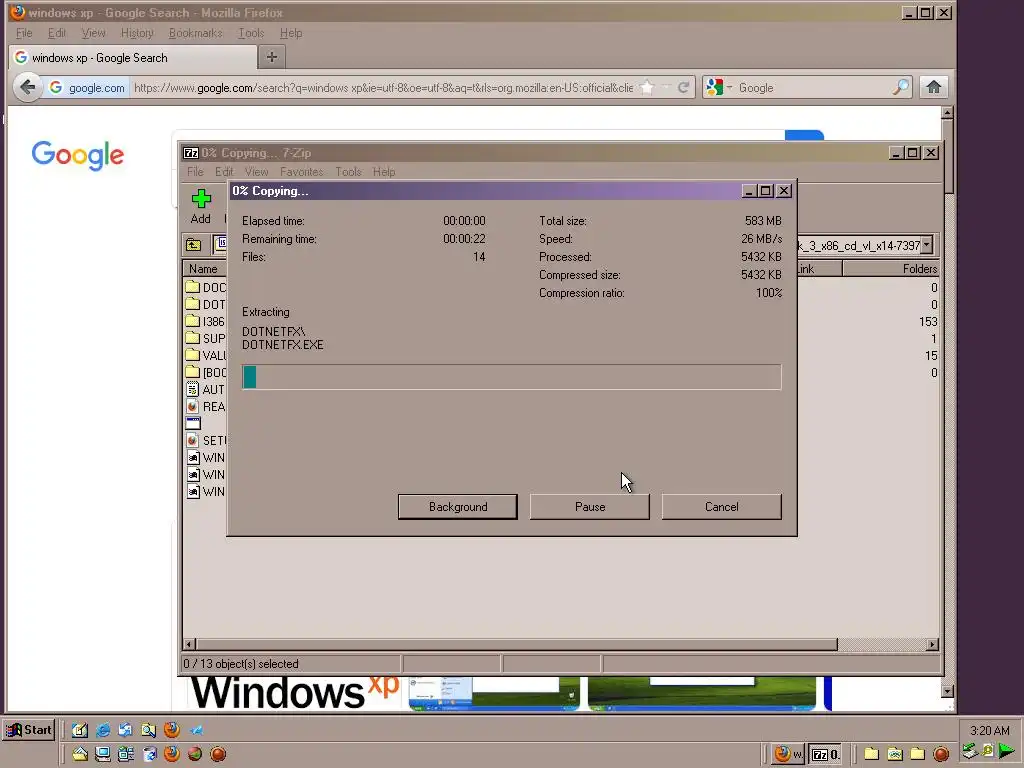Click the search magnifier icon in Firefox

901,88
